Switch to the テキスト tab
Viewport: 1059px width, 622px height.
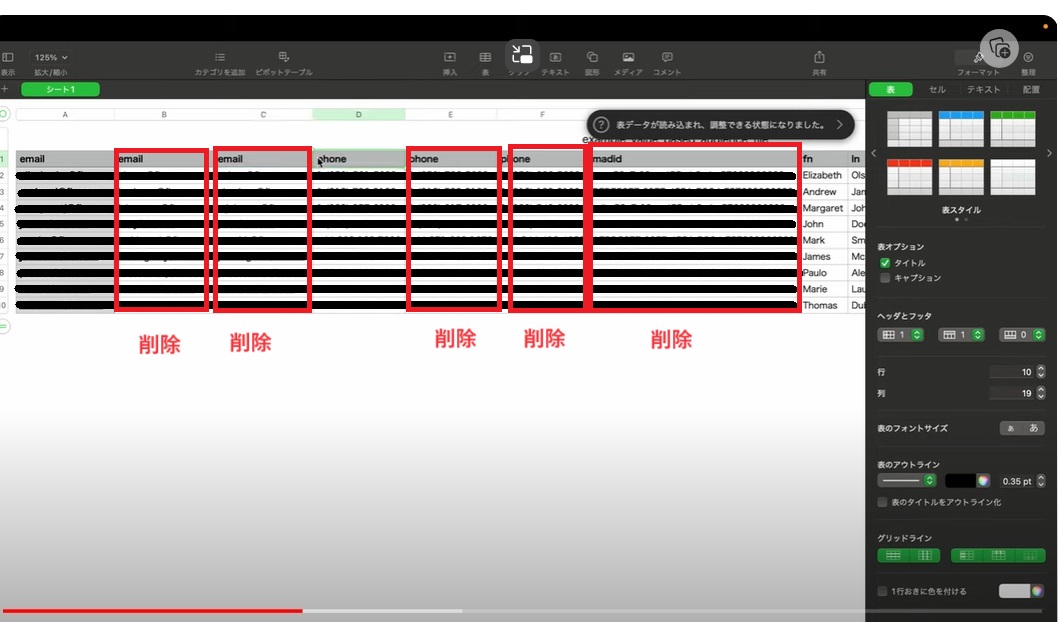pyautogui.click(x=983, y=89)
